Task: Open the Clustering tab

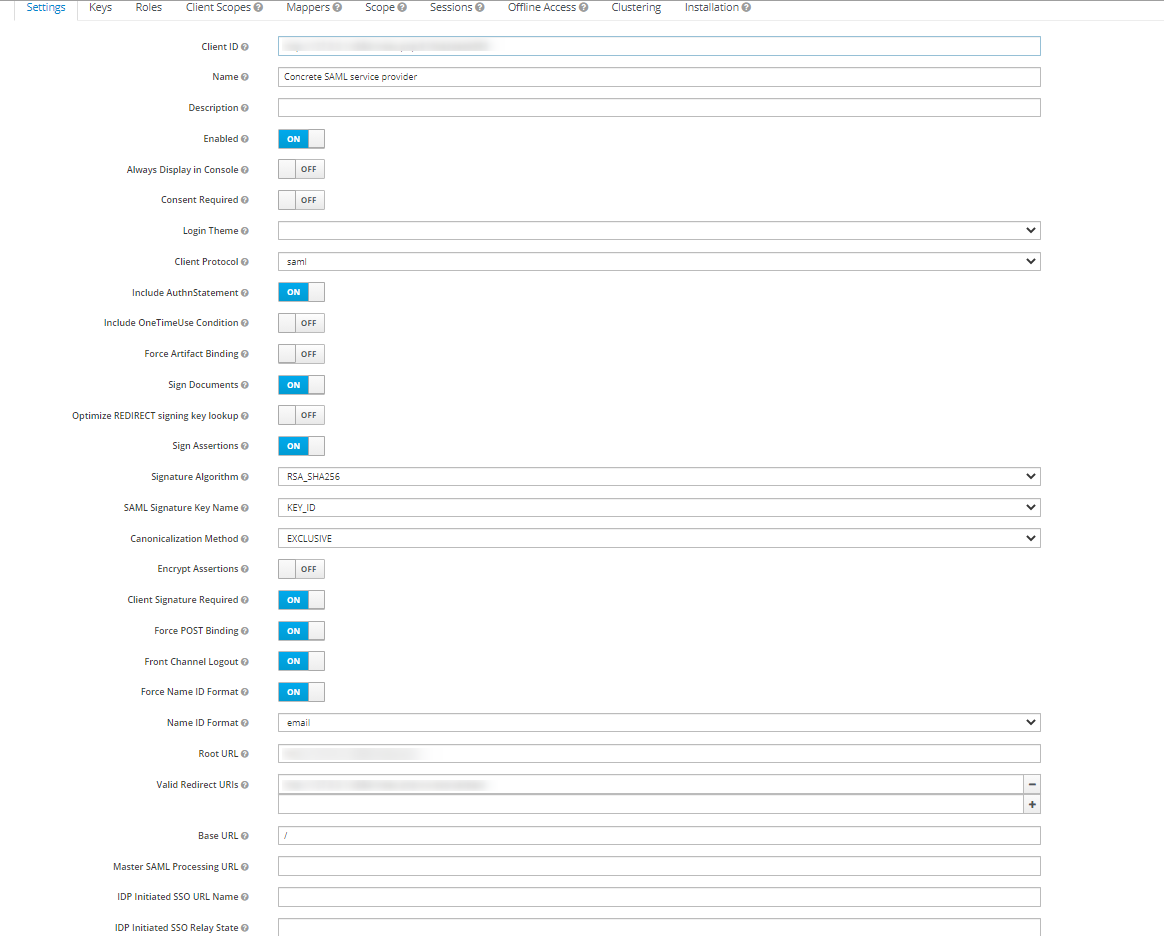Action: 636,8
